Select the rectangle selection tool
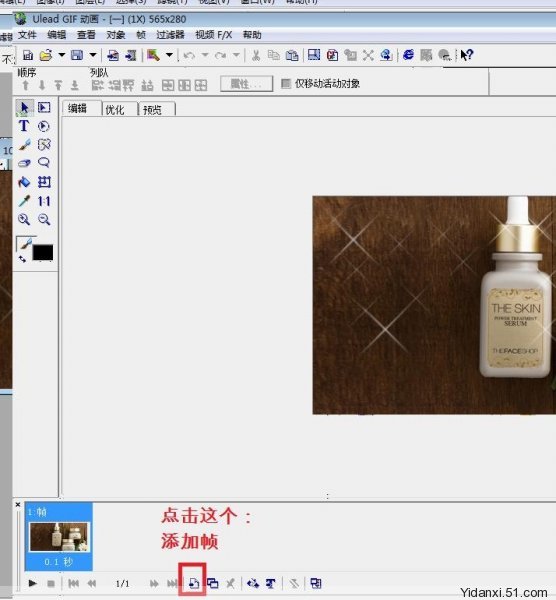556x600 pixels. [x=44, y=108]
